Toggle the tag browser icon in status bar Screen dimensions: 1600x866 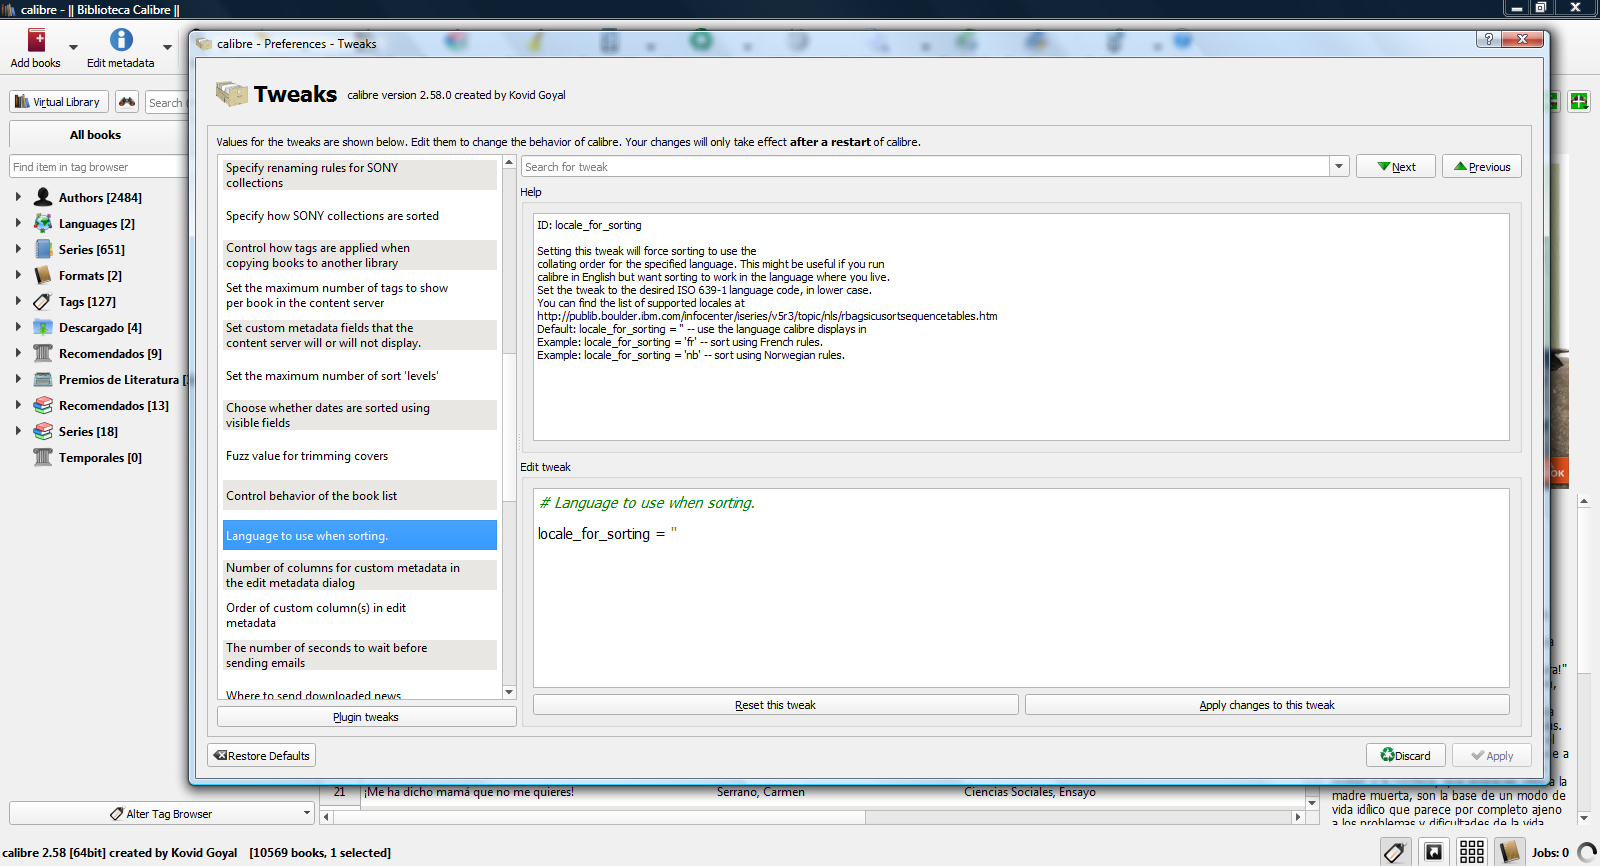[1395, 852]
